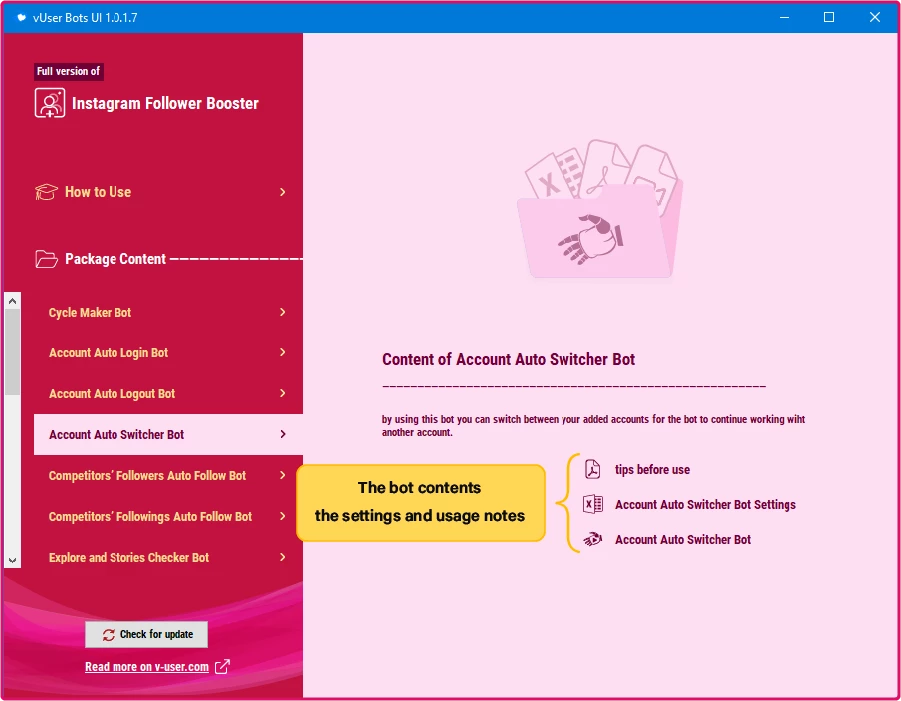Screen dimensions: 901x701
Task: Open the PDF icon beside tips before use
Action: [x=592, y=469]
